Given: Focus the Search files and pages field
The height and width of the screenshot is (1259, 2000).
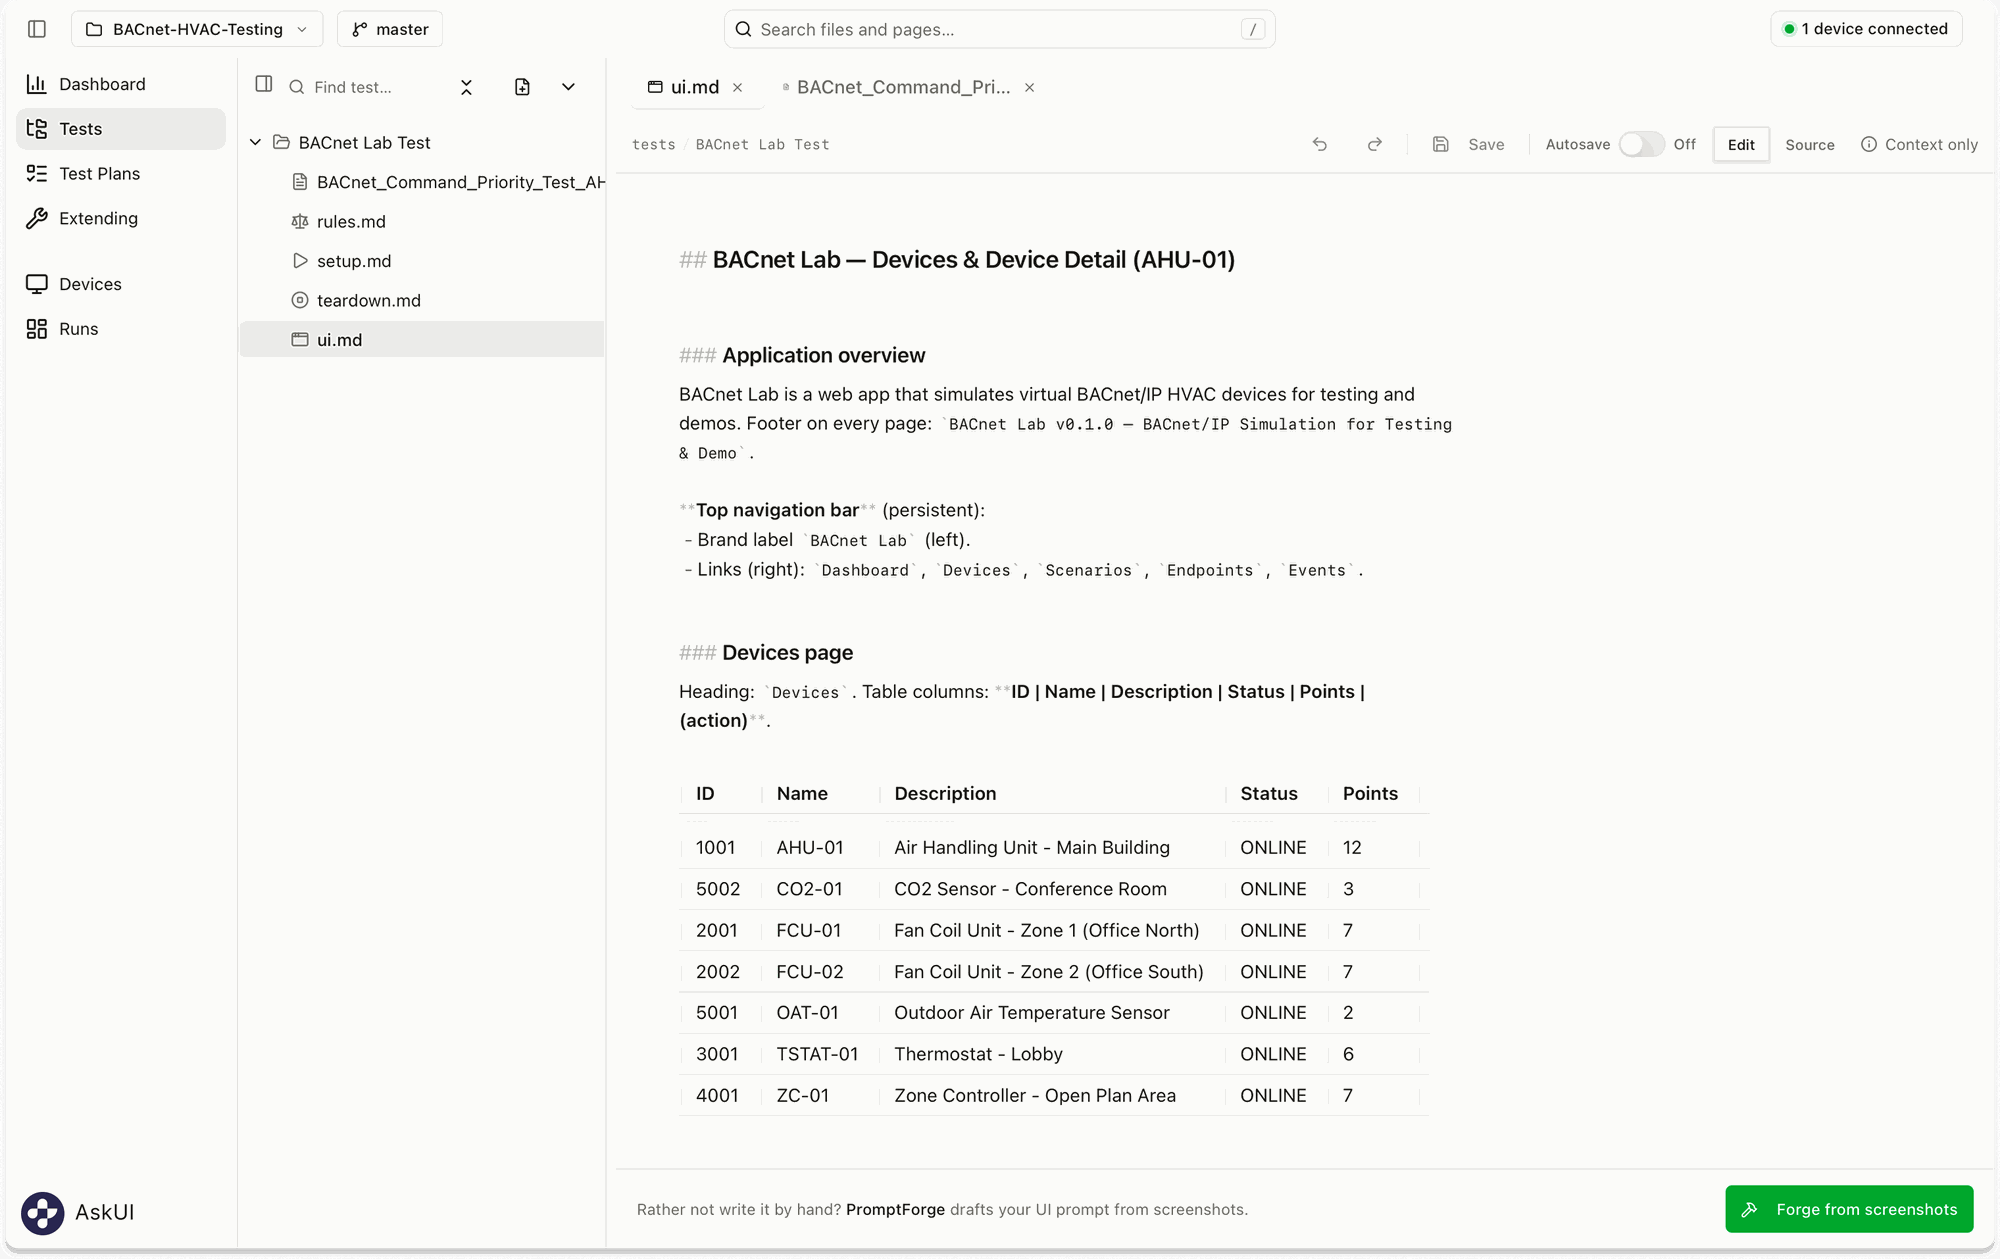Looking at the screenshot, I should (x=999, y=29).
